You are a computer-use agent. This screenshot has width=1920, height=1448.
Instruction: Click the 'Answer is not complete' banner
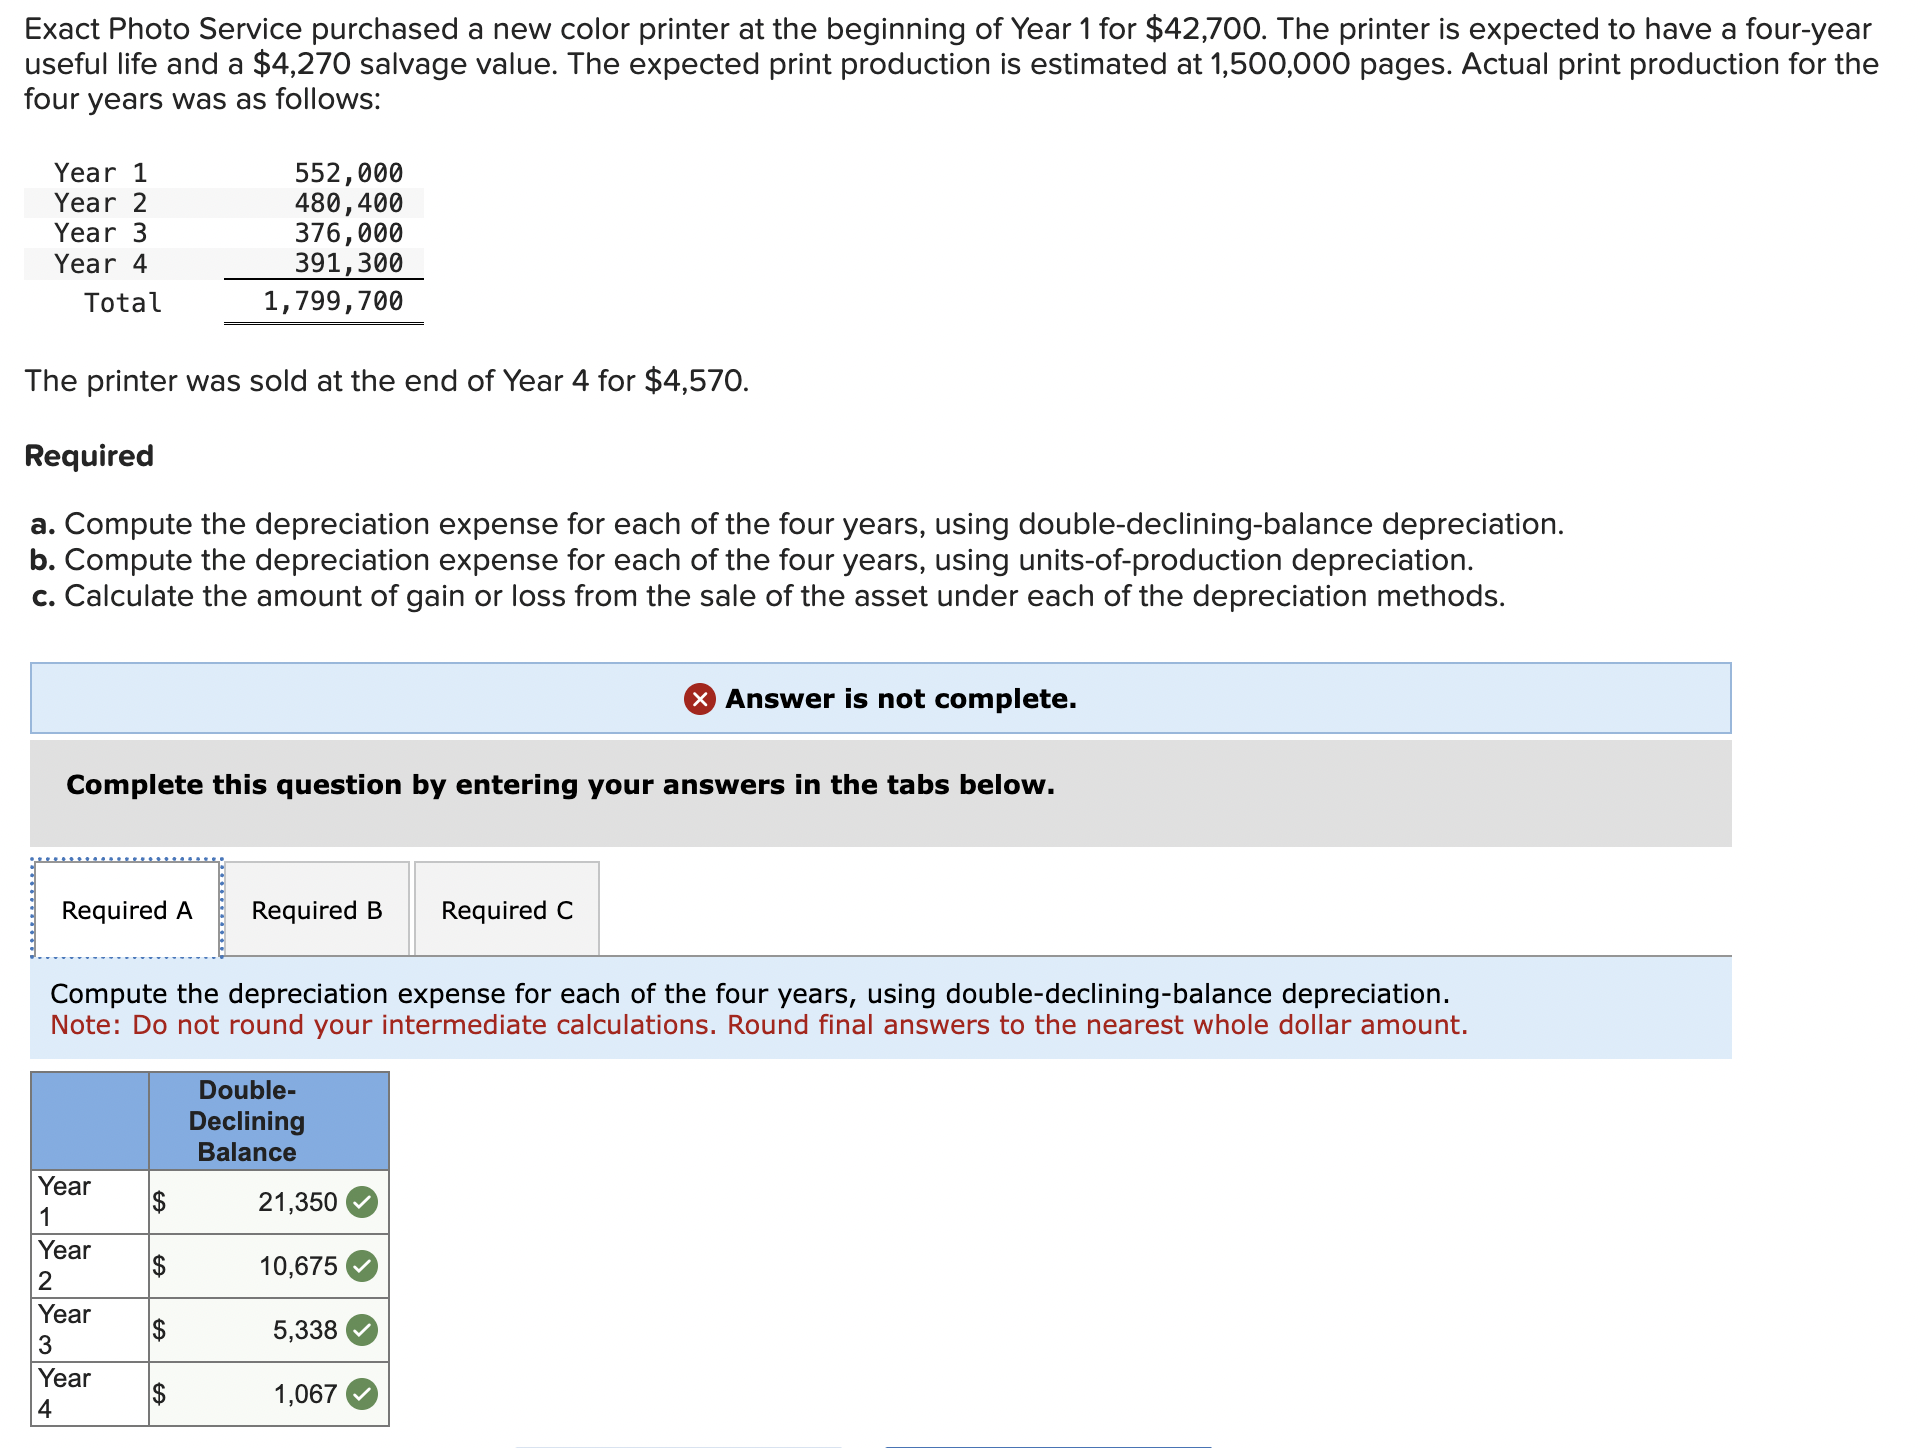pos(900,699)
